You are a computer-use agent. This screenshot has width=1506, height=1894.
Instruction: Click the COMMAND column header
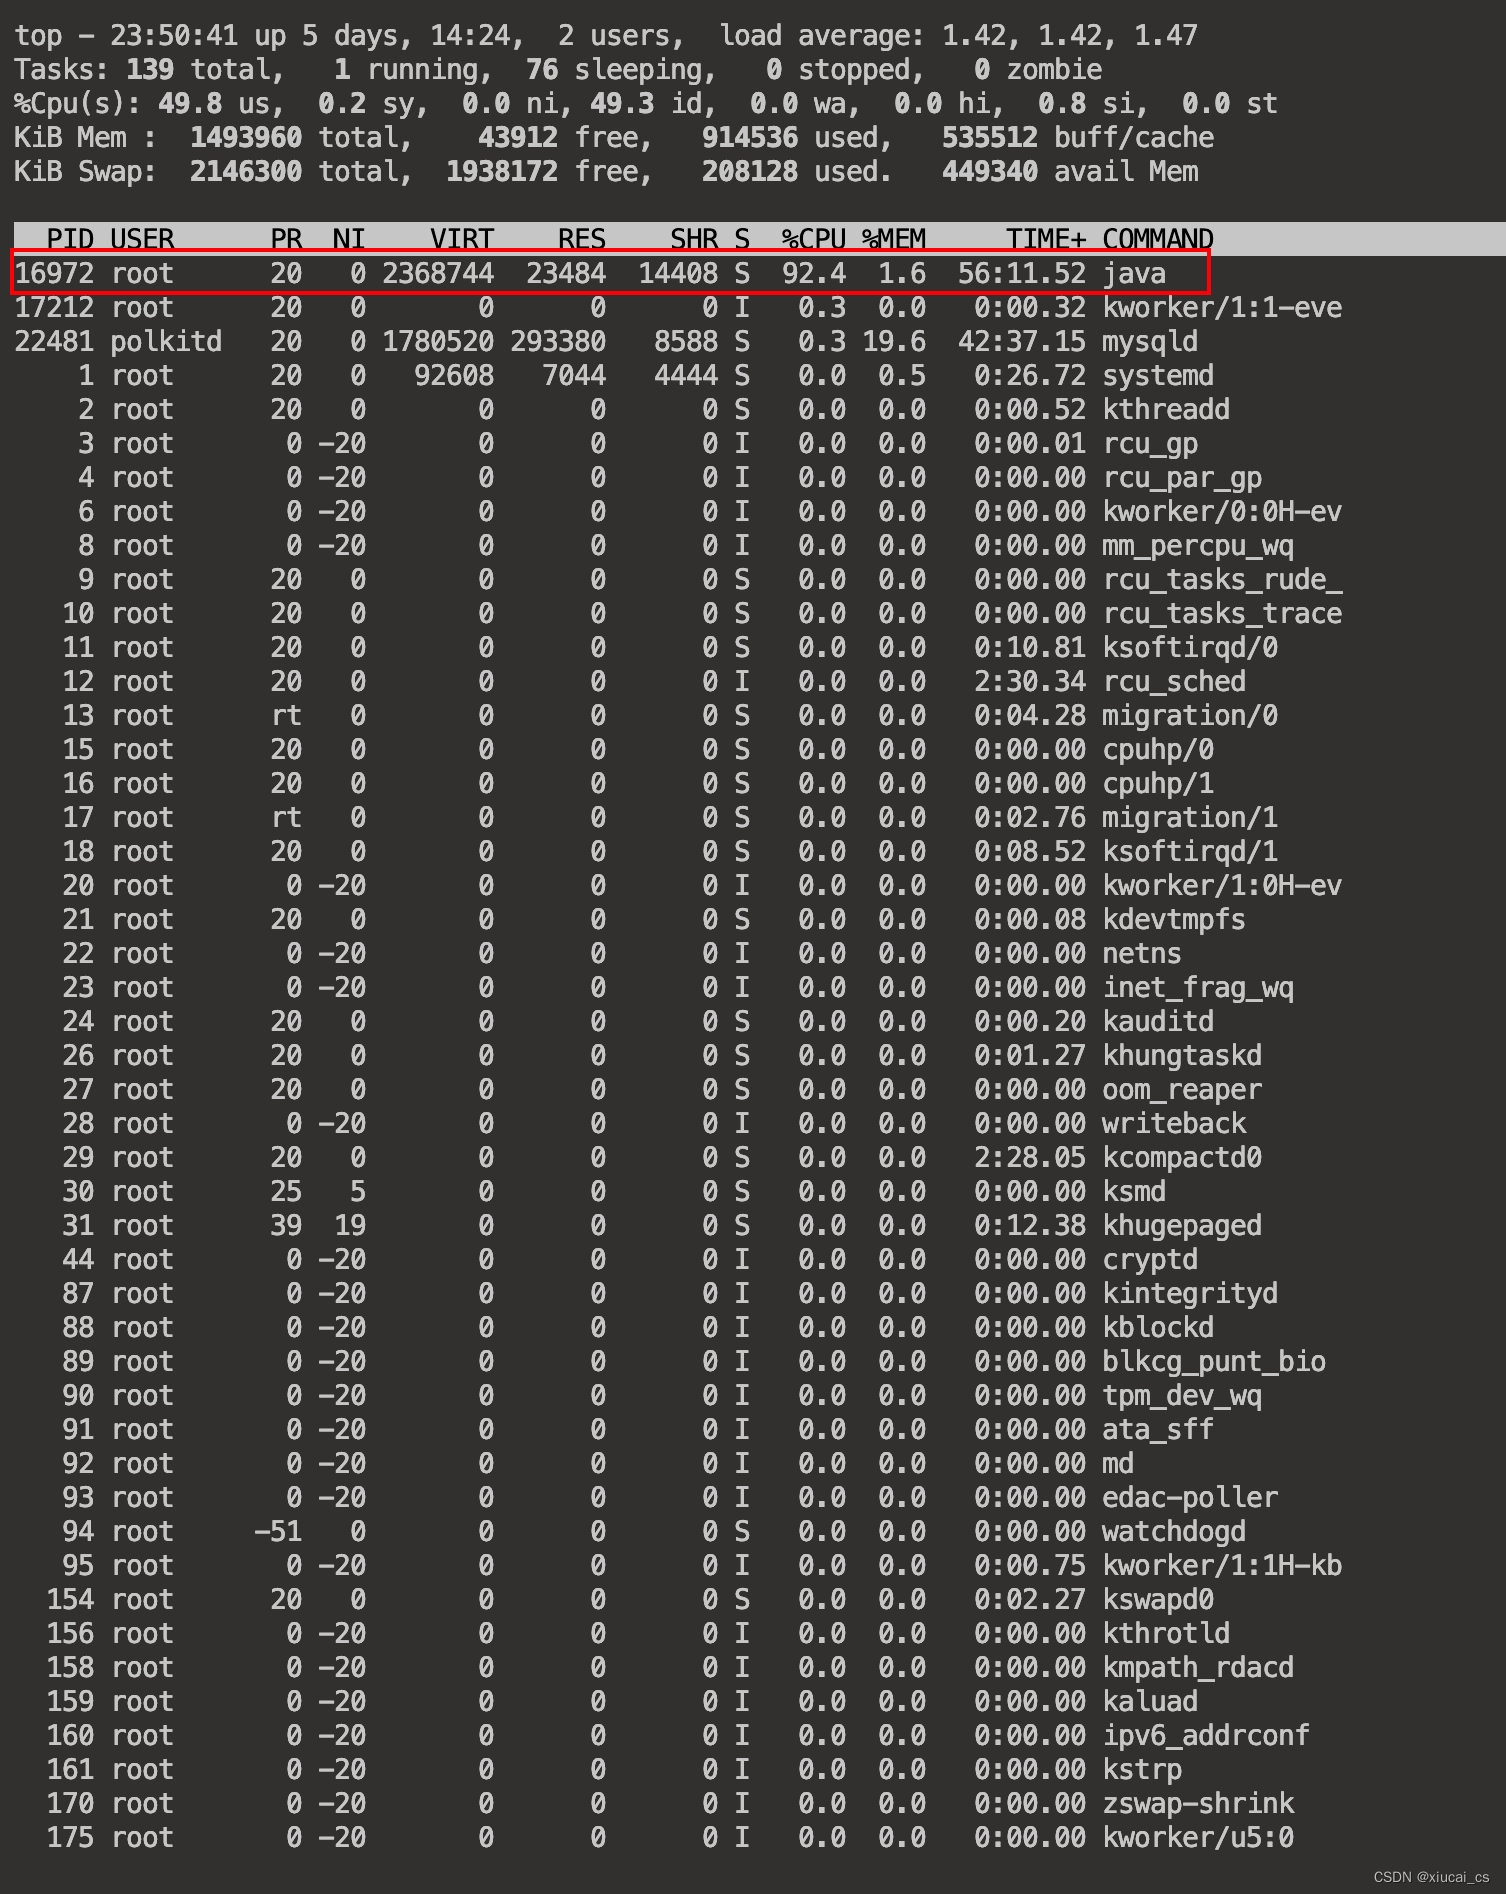click(1157, 239)
